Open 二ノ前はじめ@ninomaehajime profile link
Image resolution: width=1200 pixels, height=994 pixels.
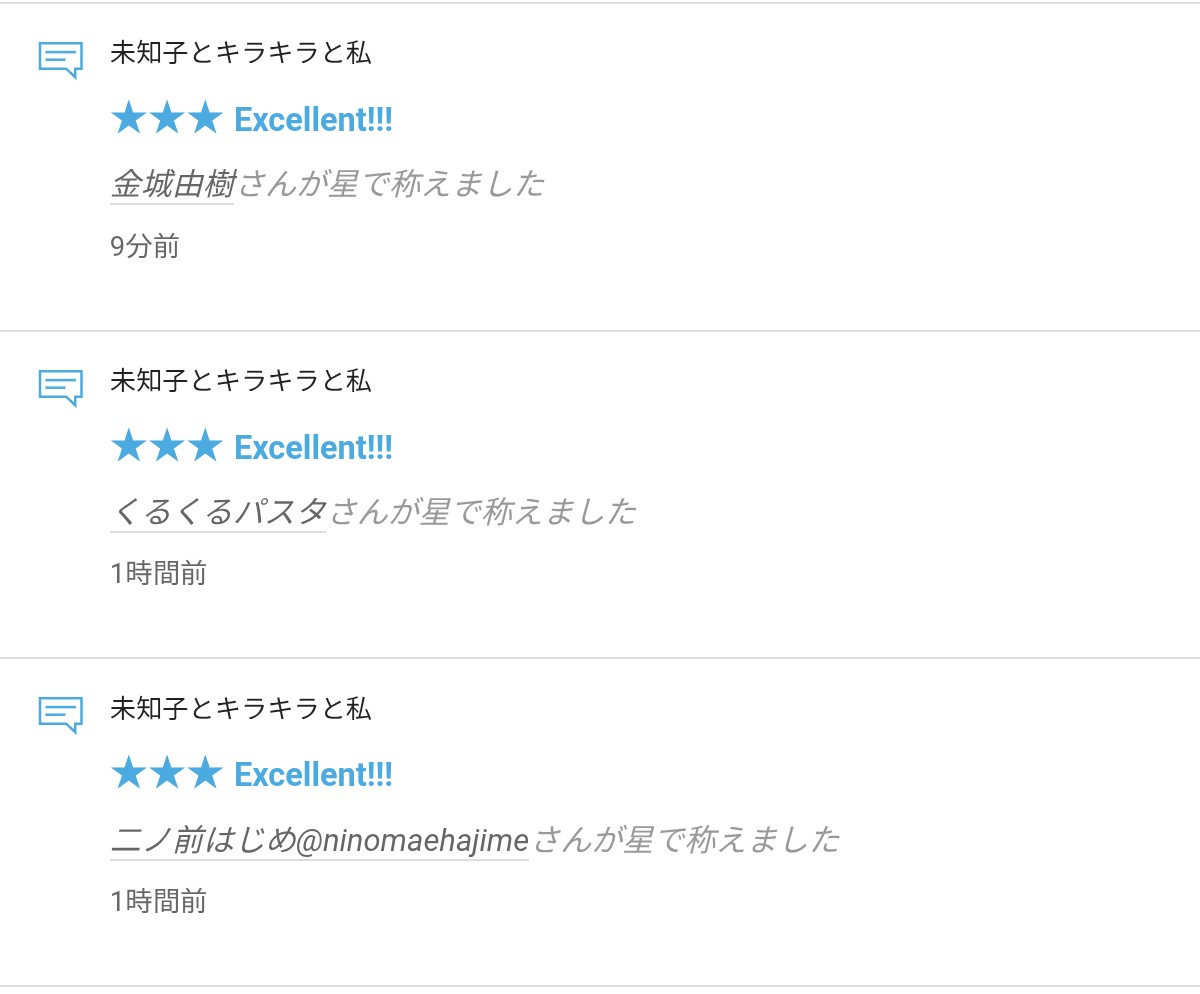point(319,840)
